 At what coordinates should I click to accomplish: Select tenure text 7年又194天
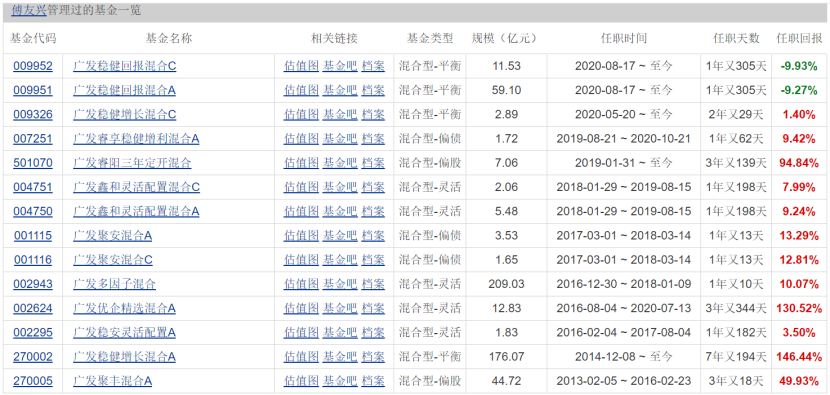tap(736, 357)
